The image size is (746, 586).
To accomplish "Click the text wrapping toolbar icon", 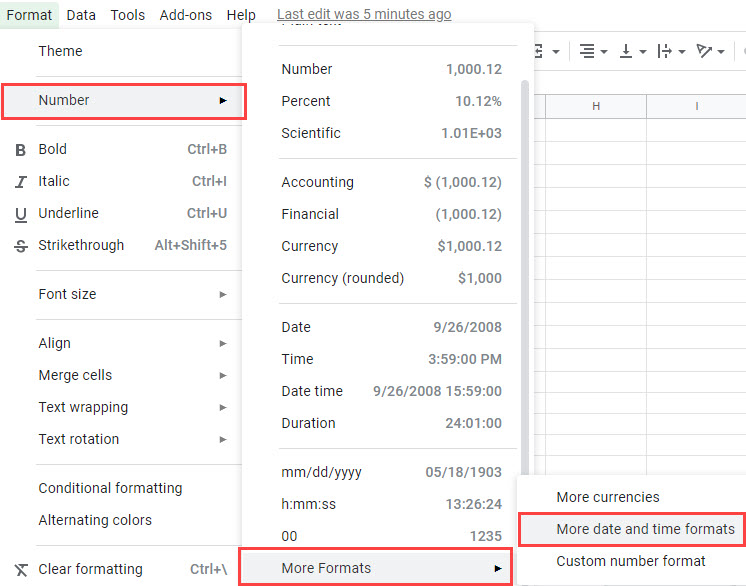I will point(664,51).
